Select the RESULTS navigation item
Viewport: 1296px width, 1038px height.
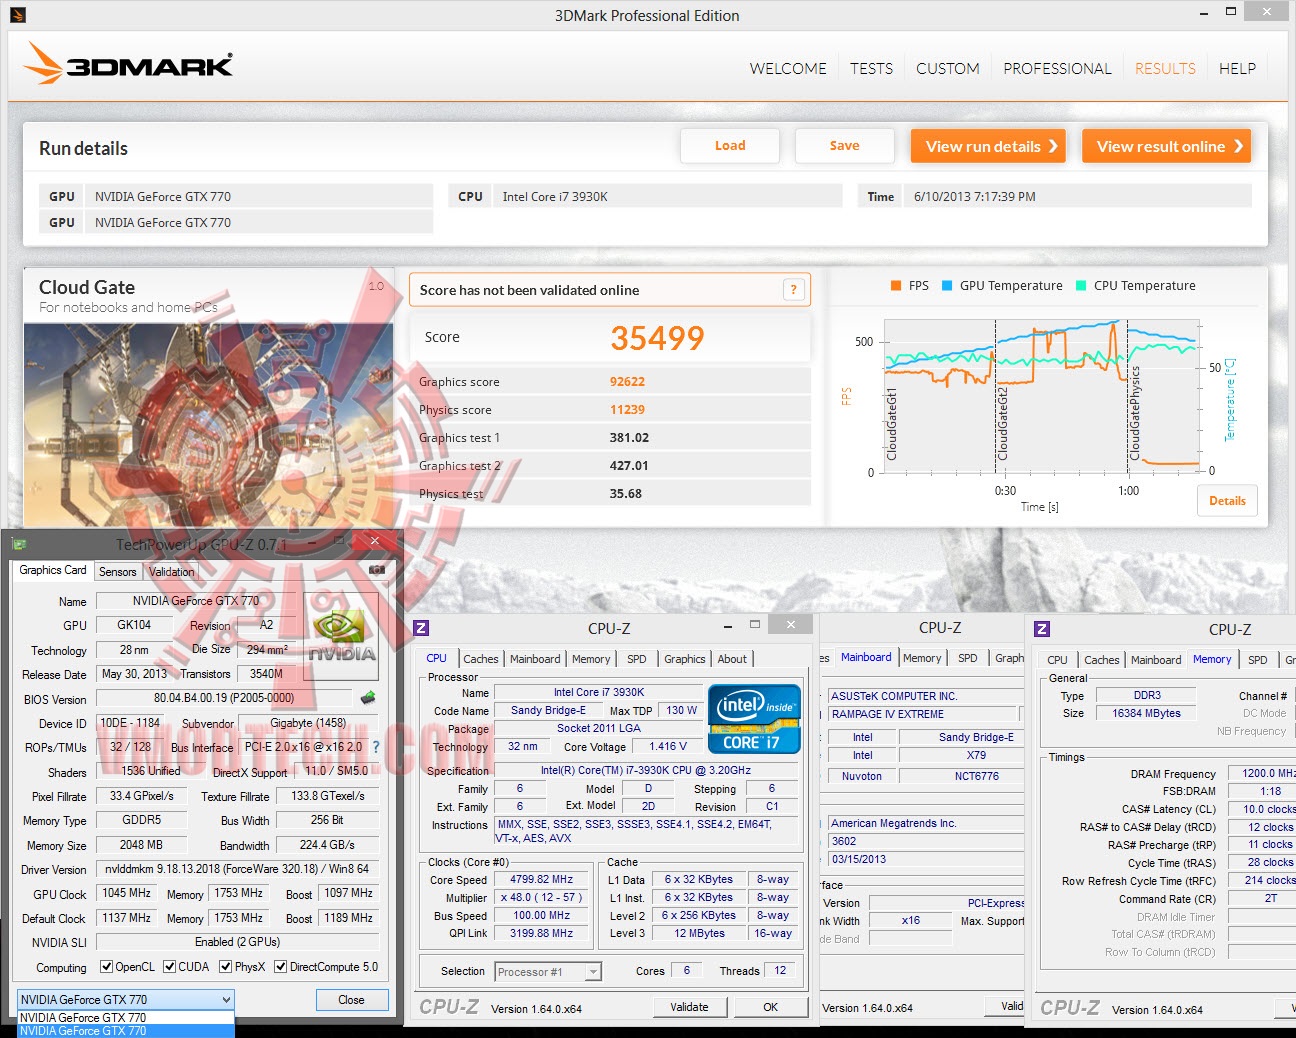1165,68
